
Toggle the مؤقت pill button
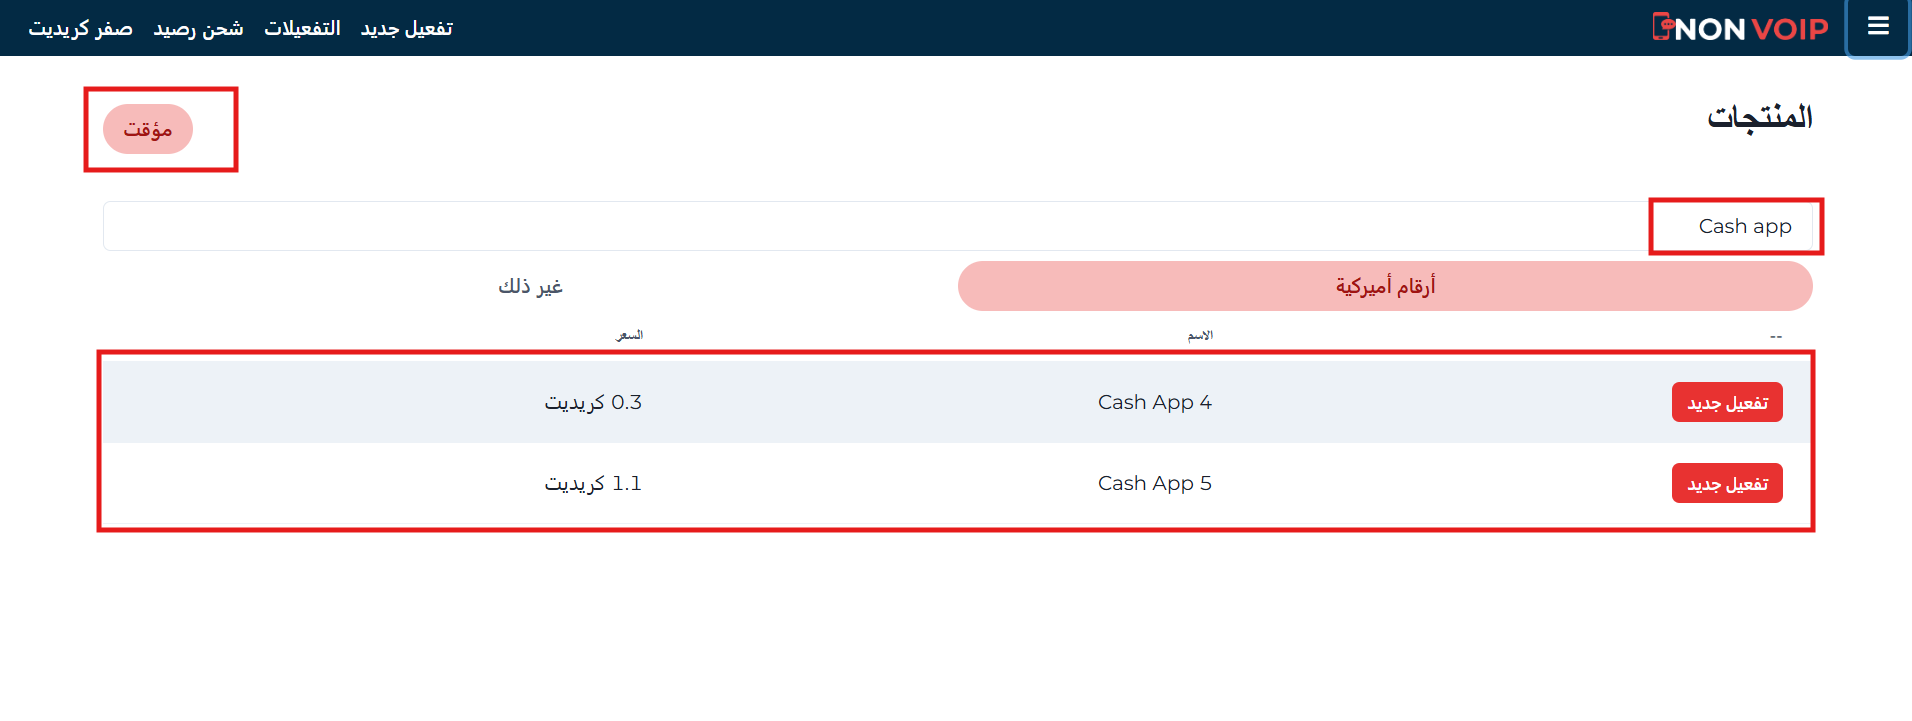pos(148,129)
